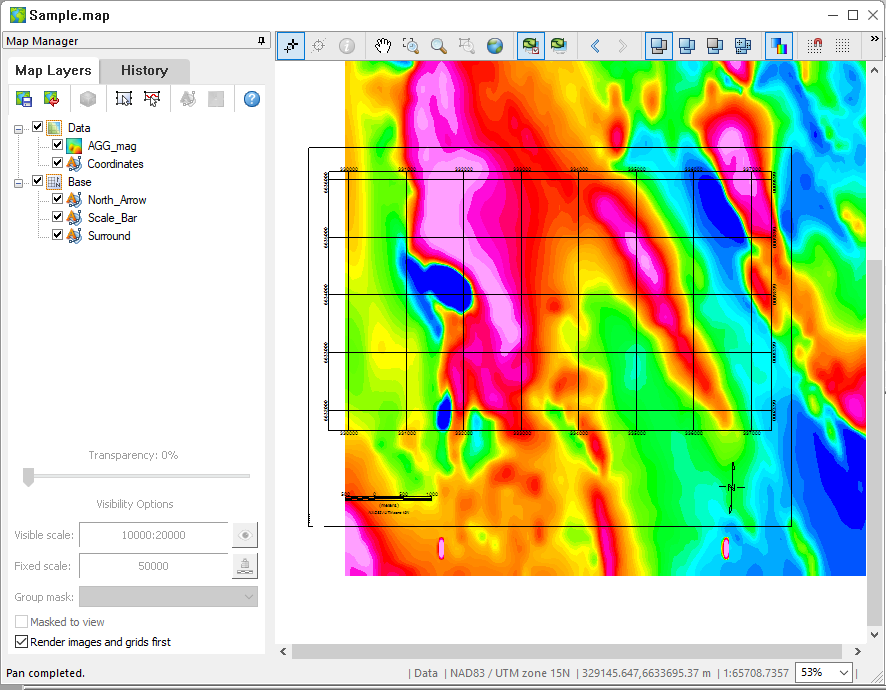Click the Fixed scale input field
This screenshot has width=886, height=690.
153,566
